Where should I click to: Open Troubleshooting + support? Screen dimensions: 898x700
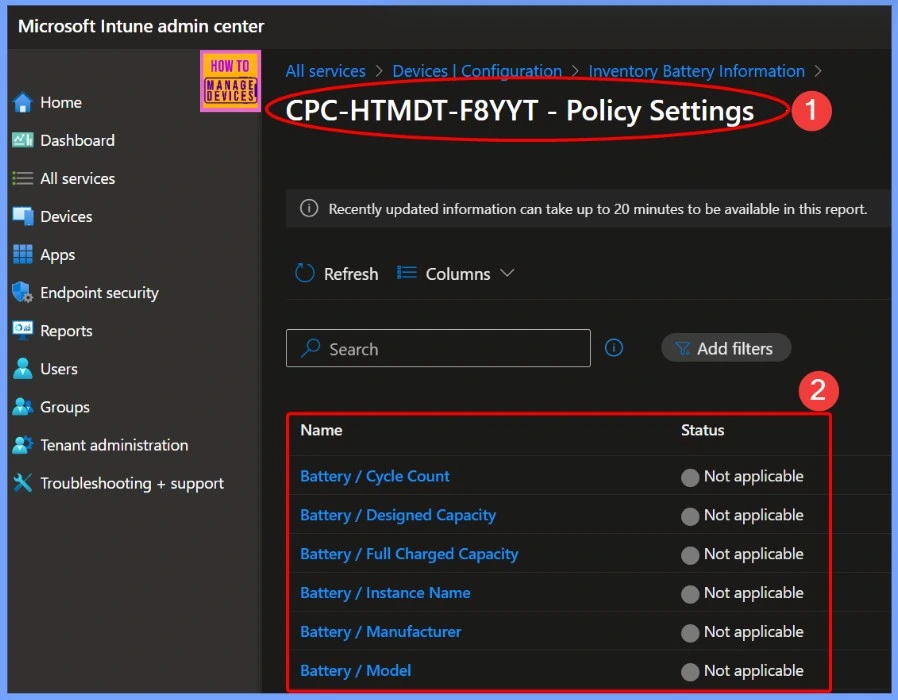(132, 483)
